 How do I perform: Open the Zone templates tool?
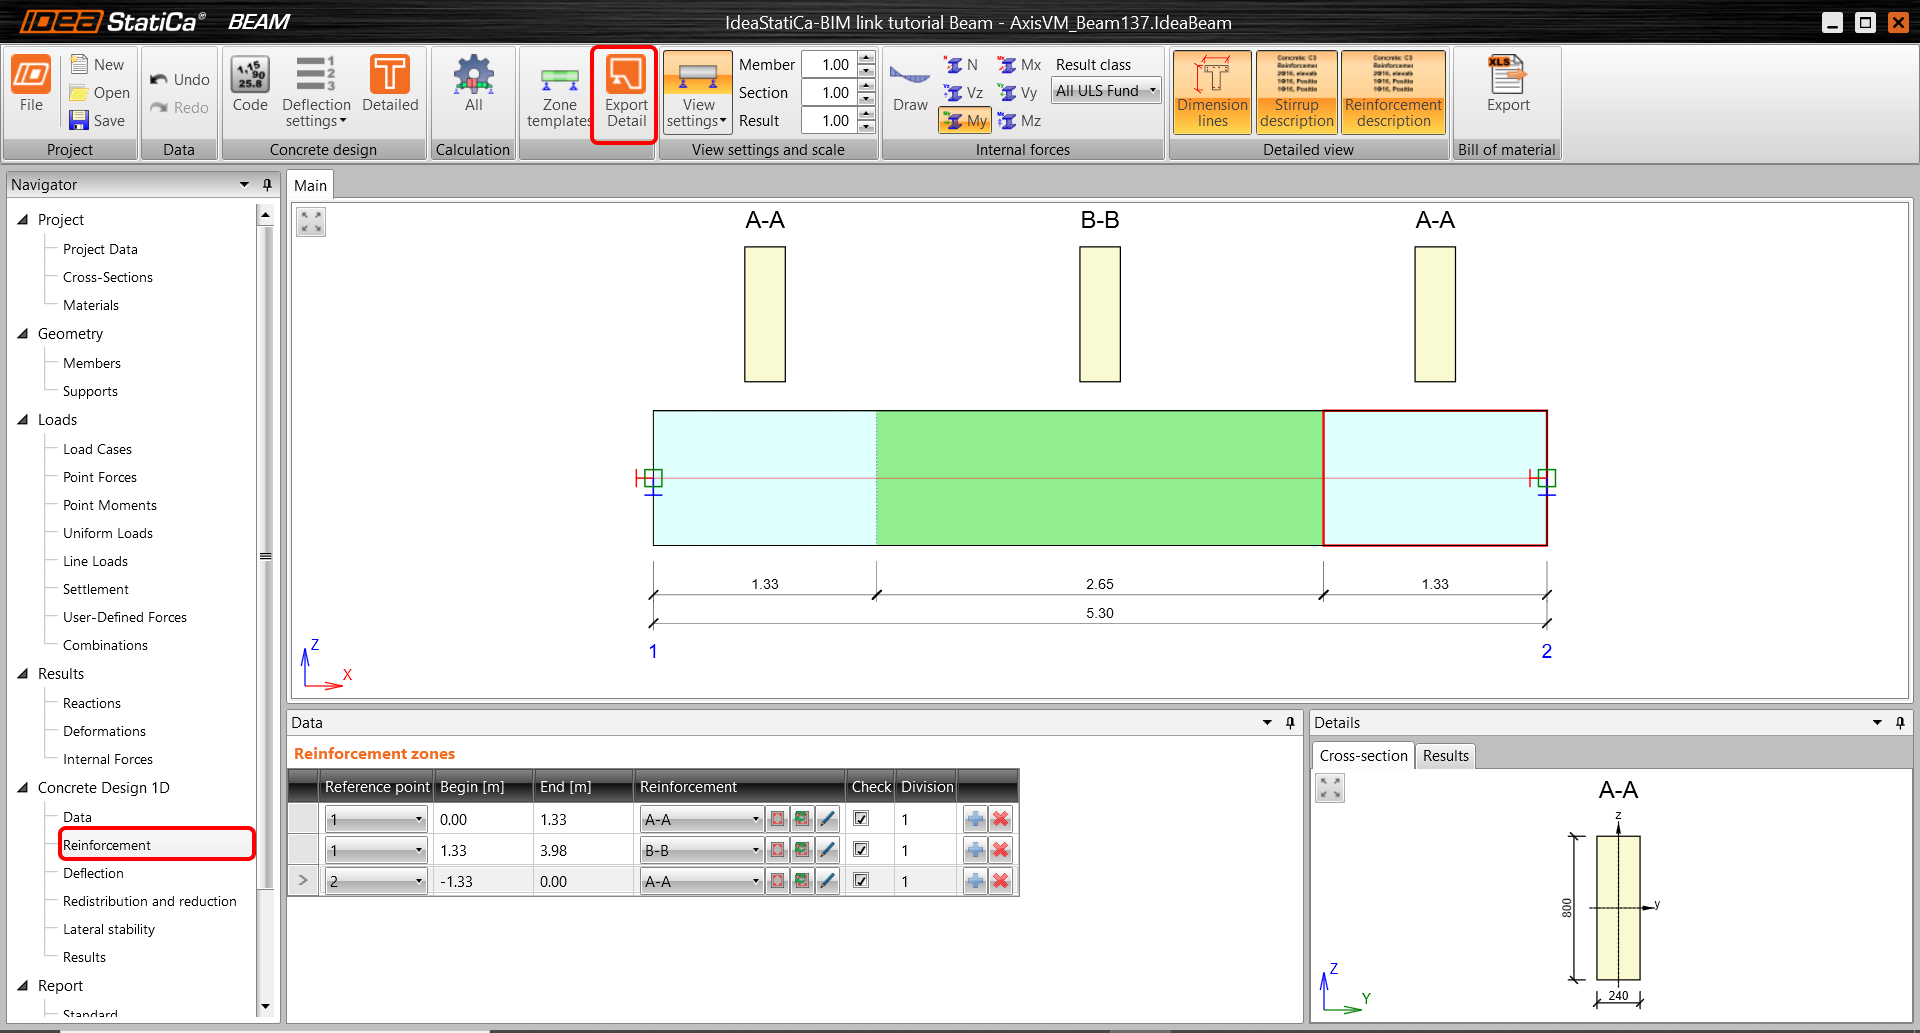click(x=559, y=92)
